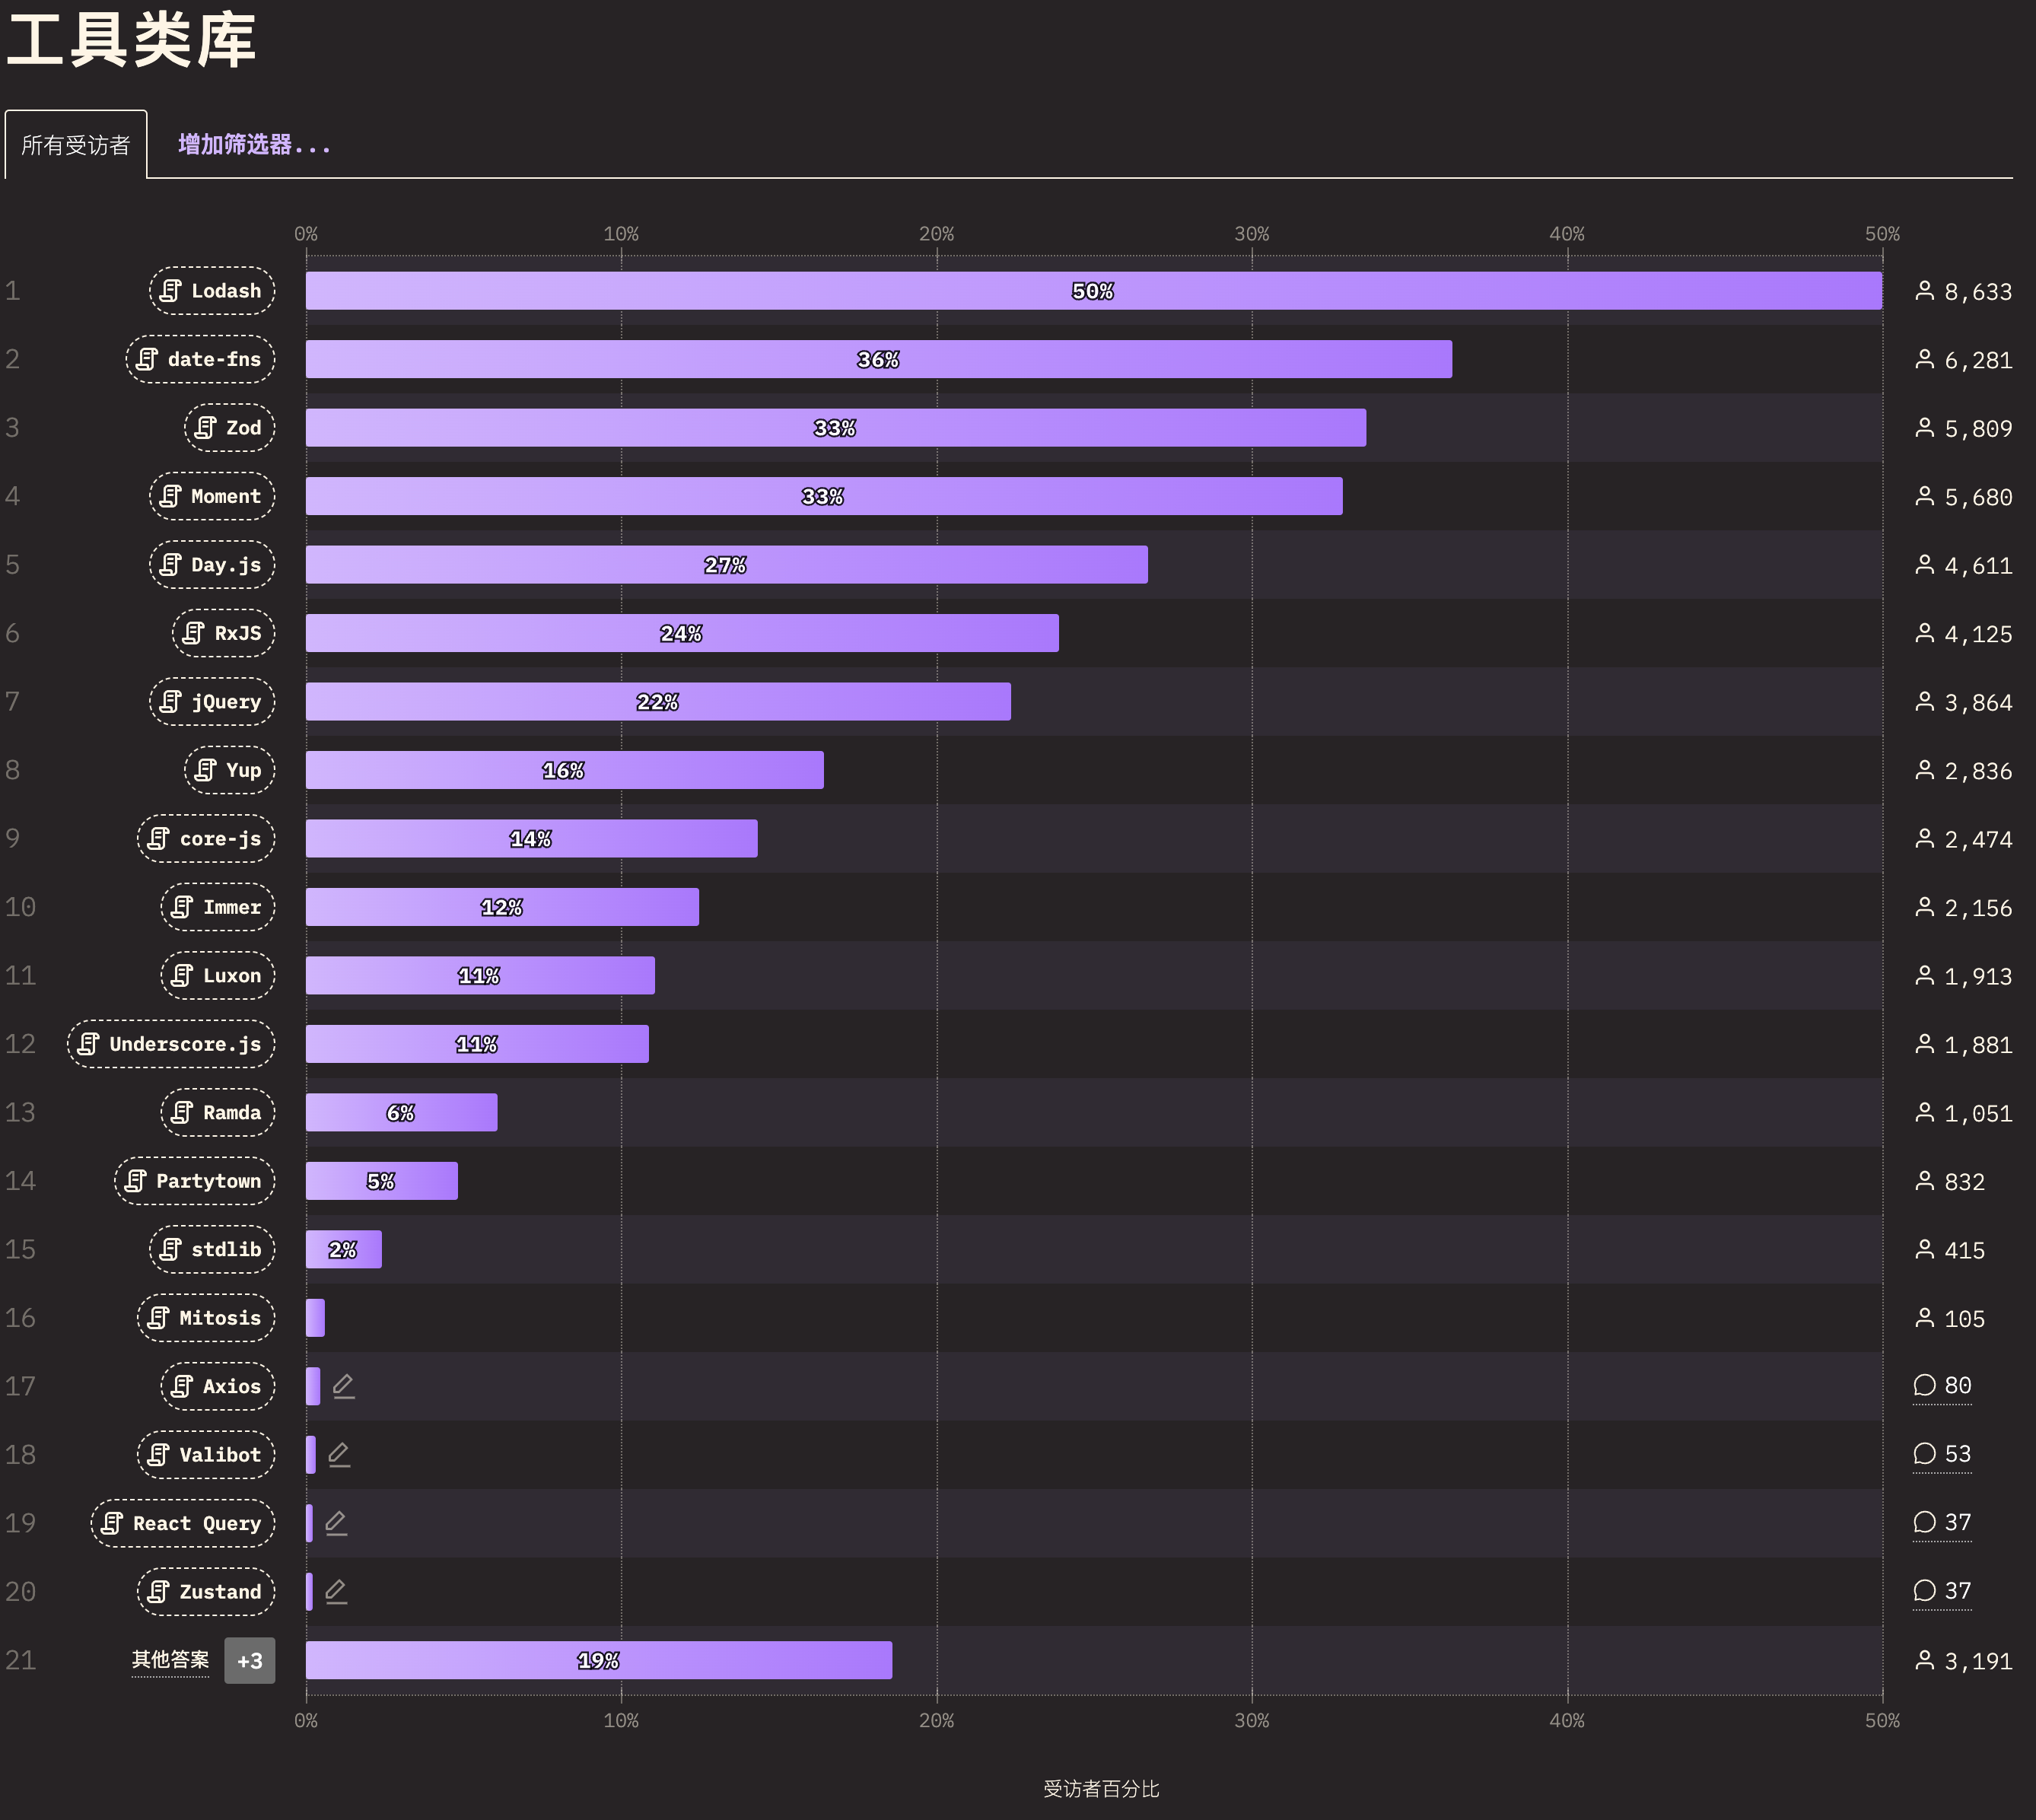This screenshot has height=1820, width=2036.
Task: Click the Partytown respondent count 832
Action: (x=1950, y=1182)
